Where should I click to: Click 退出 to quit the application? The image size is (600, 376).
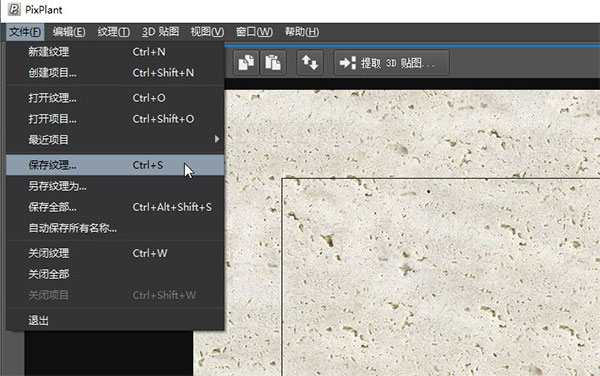coord(115,320)
